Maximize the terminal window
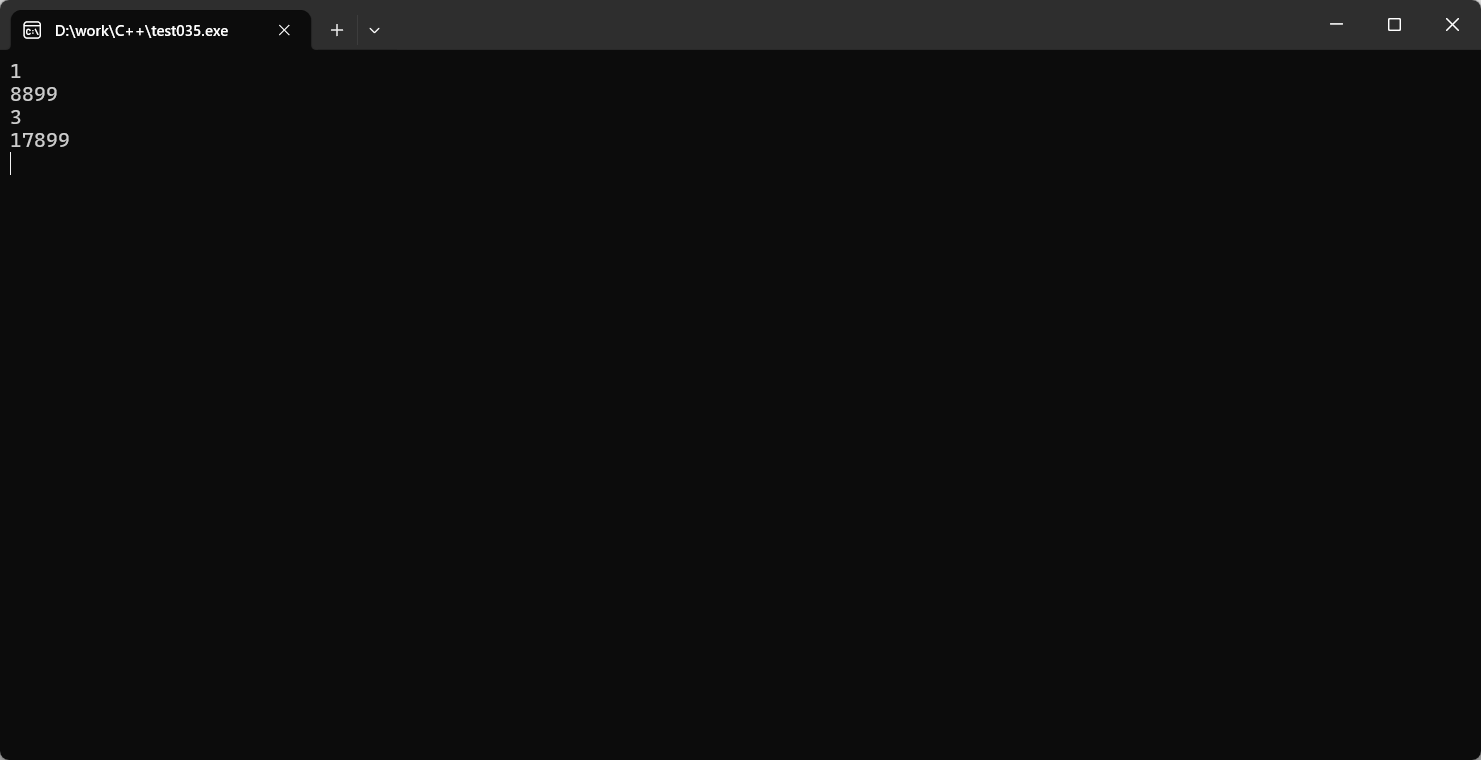1481x760 pixels. coord(1394,24)
